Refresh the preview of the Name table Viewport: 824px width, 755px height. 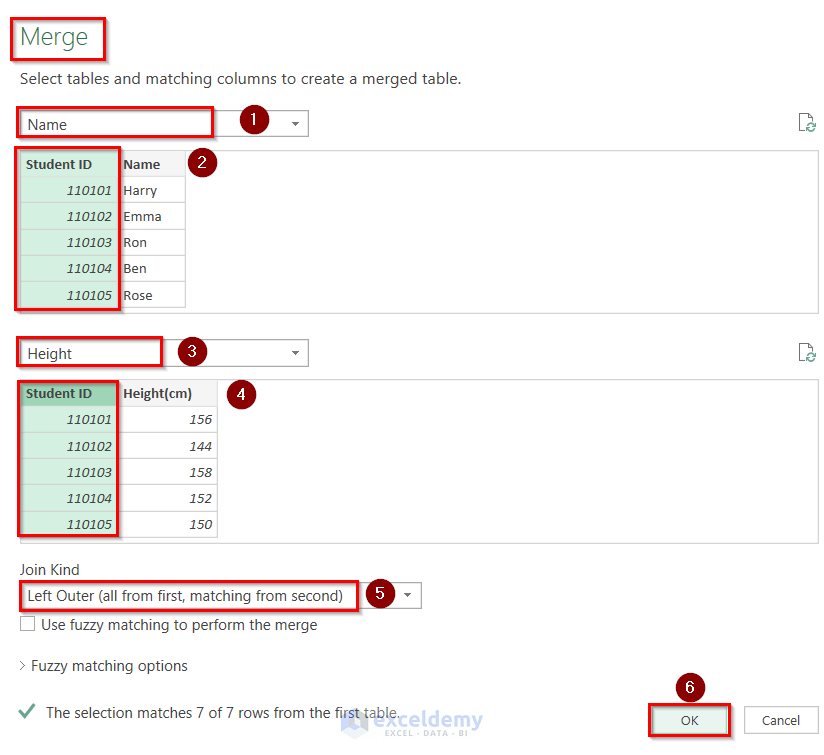pos(808,122)
